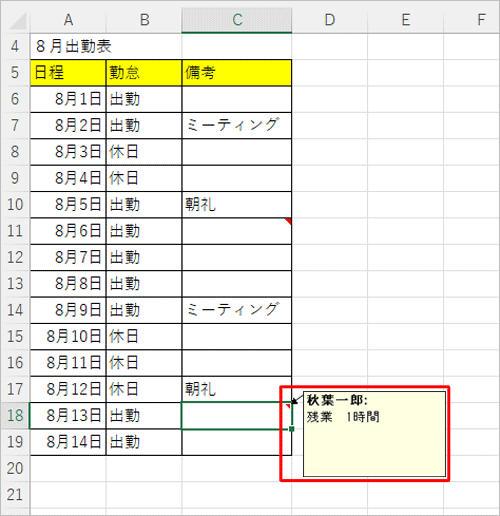Select the 8月2日 date cell
The image size is (500, 516).
(68, 125)
